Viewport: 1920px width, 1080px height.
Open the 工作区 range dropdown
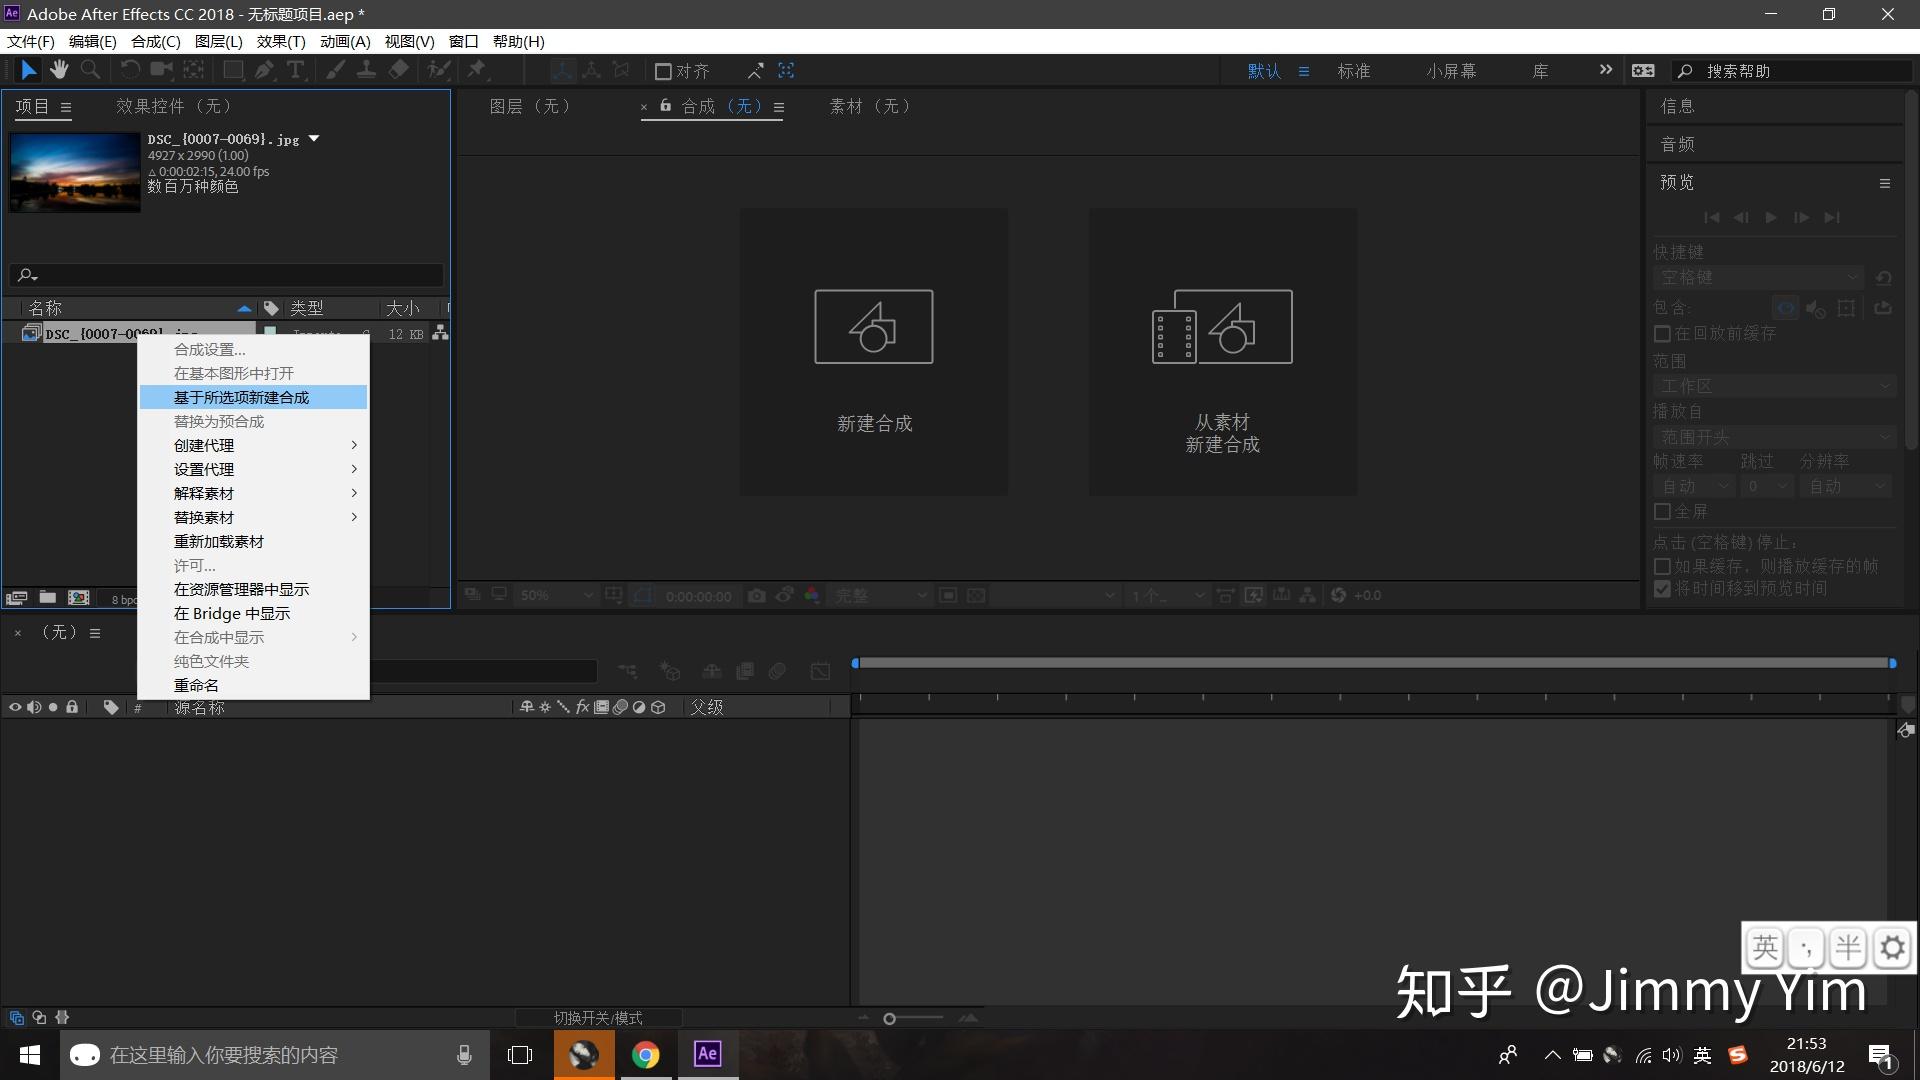pyautogui.click(x=1775, y=386)
